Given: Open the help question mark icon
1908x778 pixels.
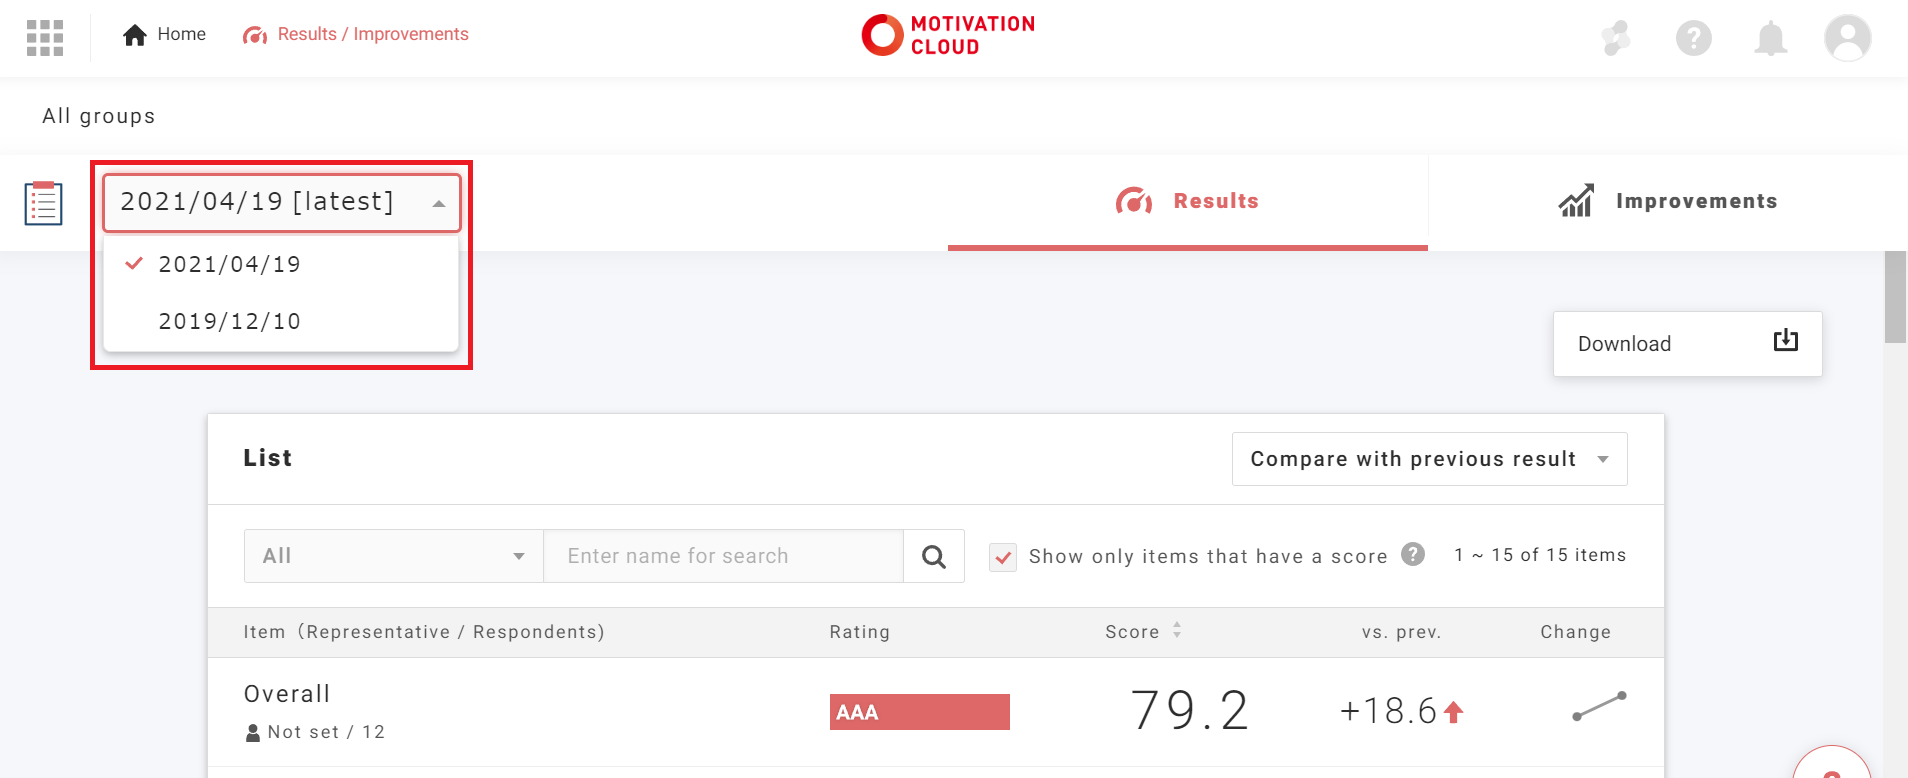Looking at the screenshot, I should tap(1693, 39).
